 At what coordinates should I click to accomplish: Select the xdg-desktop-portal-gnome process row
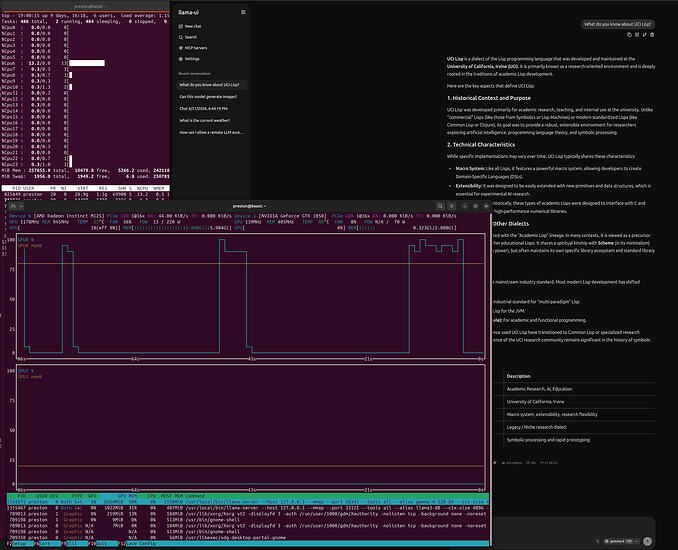tap(248, 538)
